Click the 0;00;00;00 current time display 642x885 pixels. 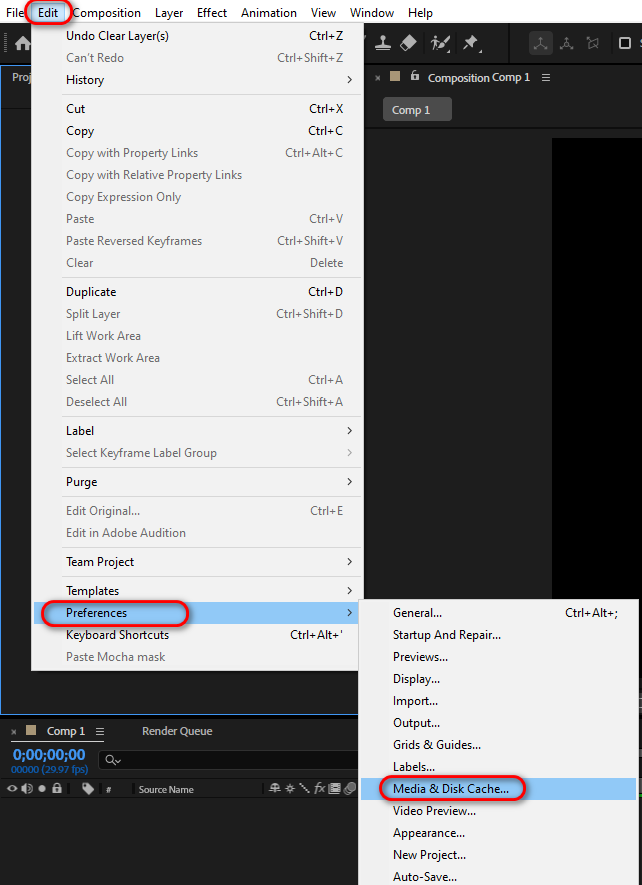click(49, 755)
